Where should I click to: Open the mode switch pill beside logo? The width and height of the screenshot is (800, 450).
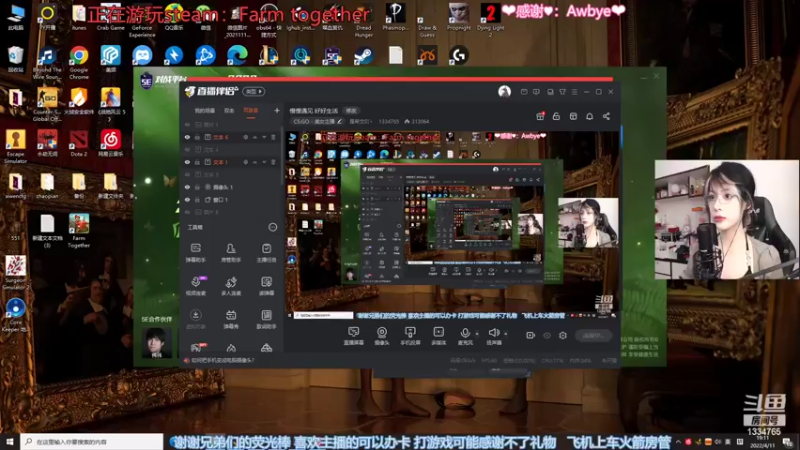coord(254,91)
